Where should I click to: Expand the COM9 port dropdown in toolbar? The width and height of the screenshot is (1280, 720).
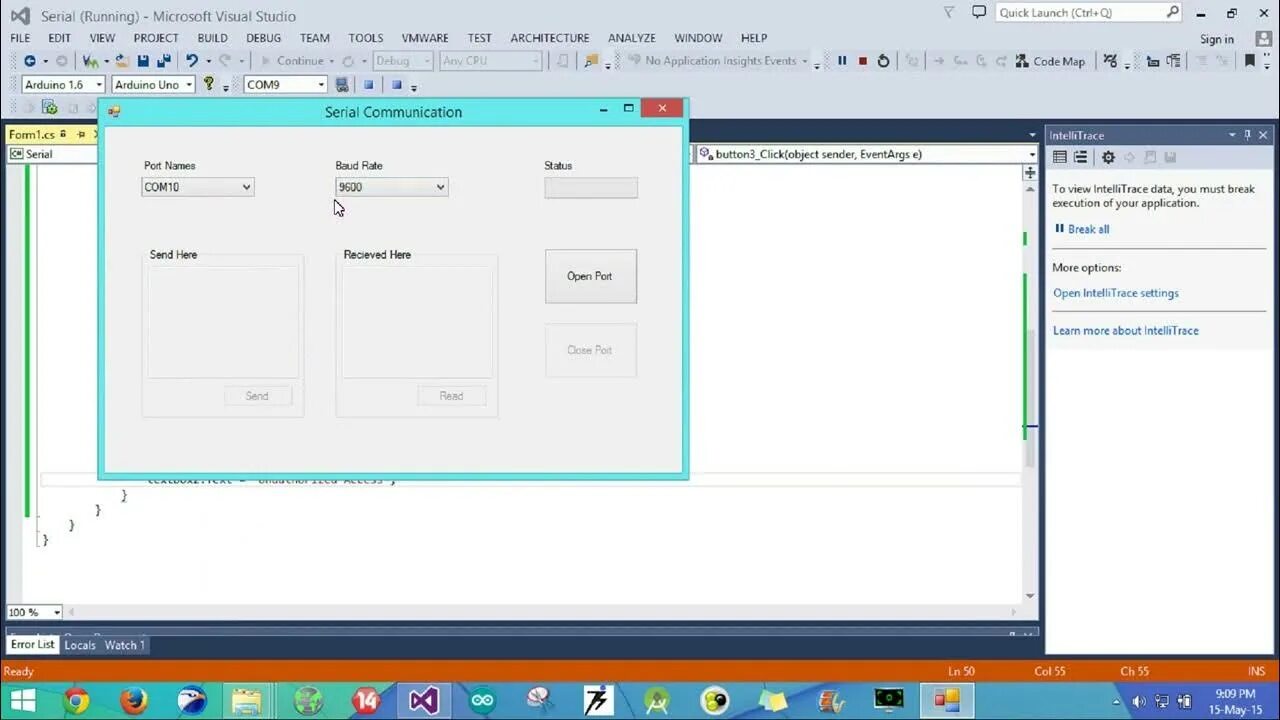[321, 85]
